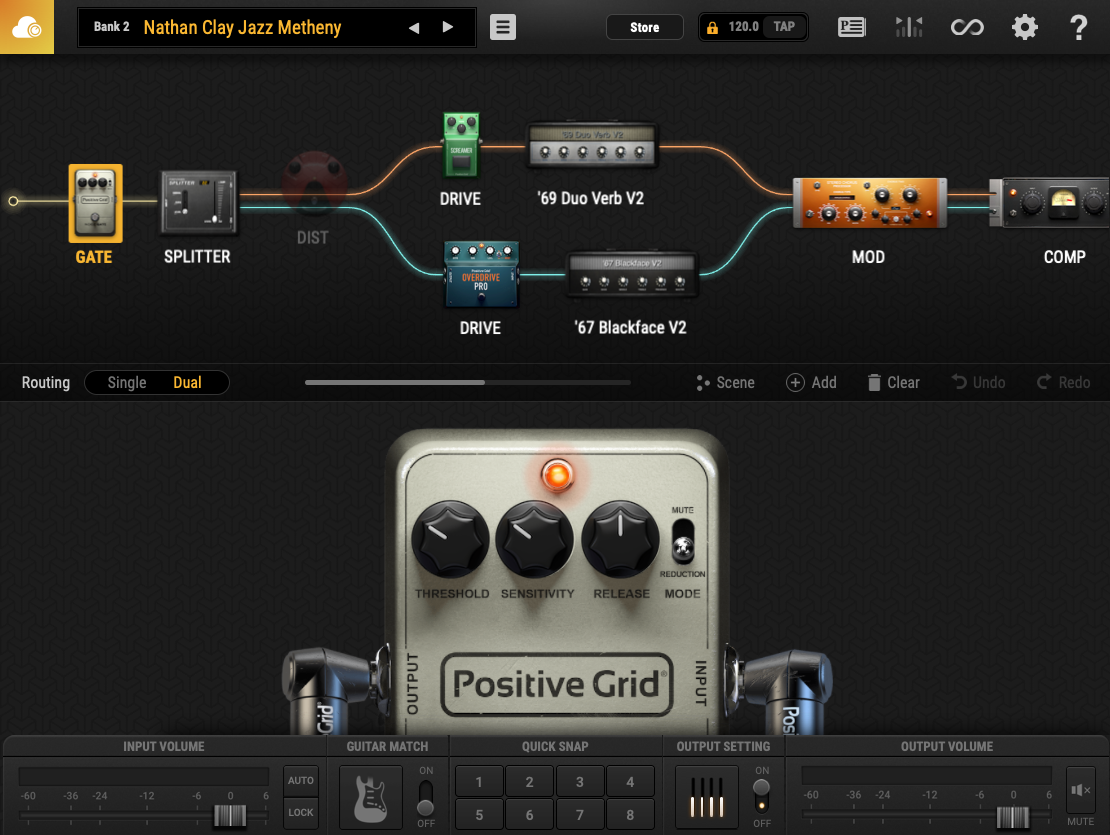This screenshot has height=835, width=1110.
Task: Clear the signal chain
Action: [x=893, y=383]
